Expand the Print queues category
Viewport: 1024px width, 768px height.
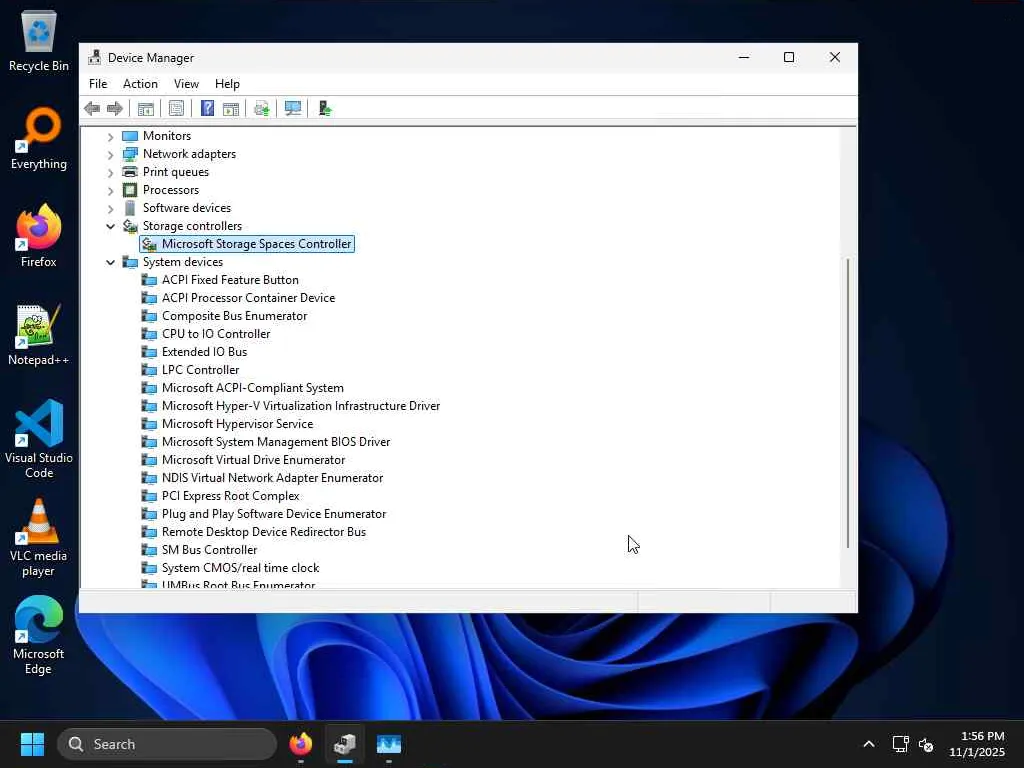[110, 172]
